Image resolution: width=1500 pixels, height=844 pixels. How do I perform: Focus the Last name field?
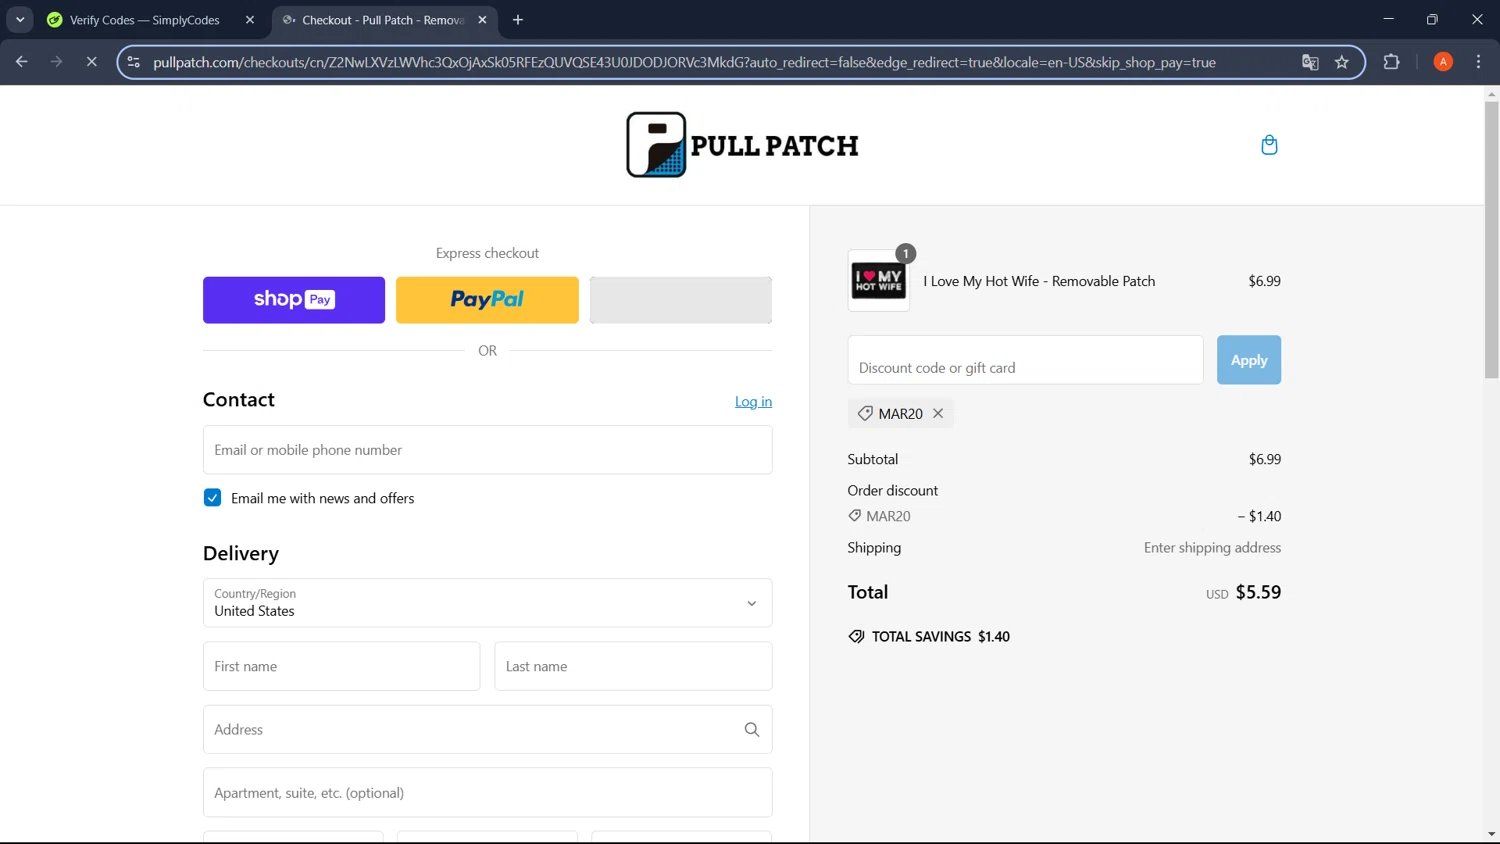(x=633, y=666)
